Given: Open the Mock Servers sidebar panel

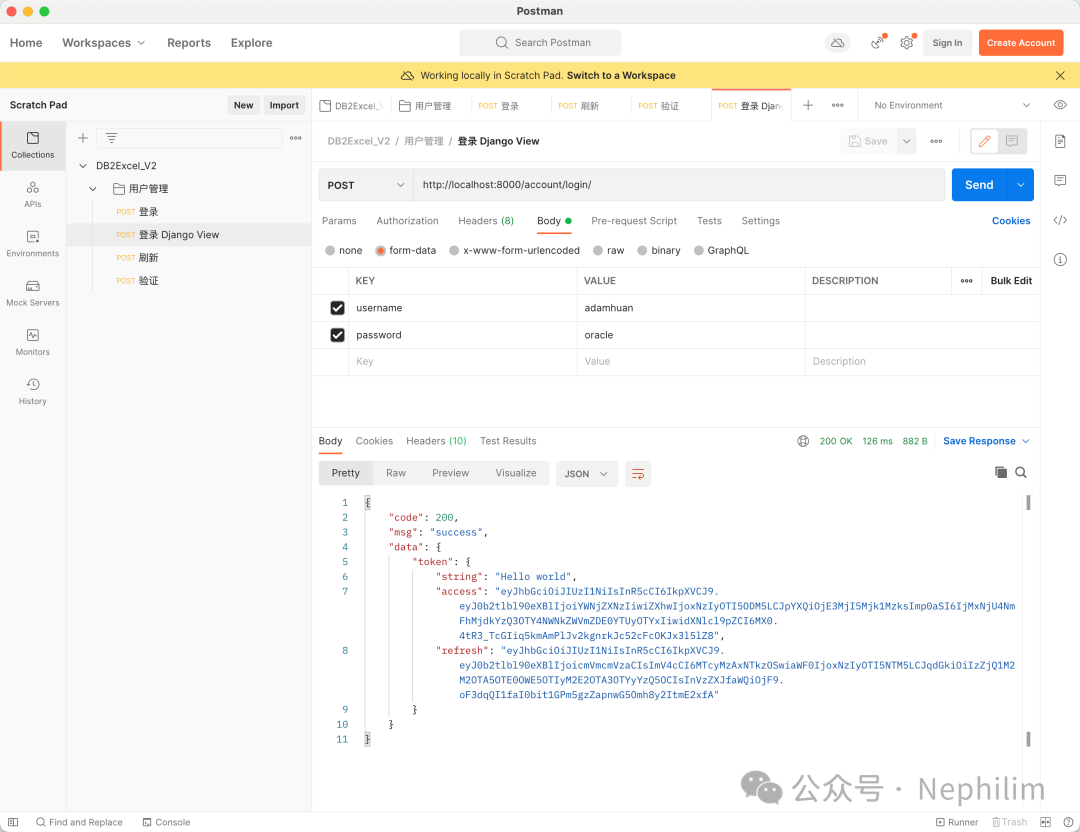Looking at the screenshot, I should [32, 293].
